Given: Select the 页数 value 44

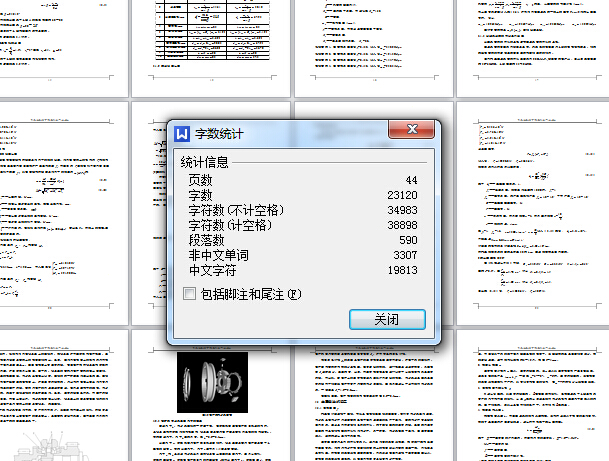Looking at the screenshot, I should click(x=411, y=180).
